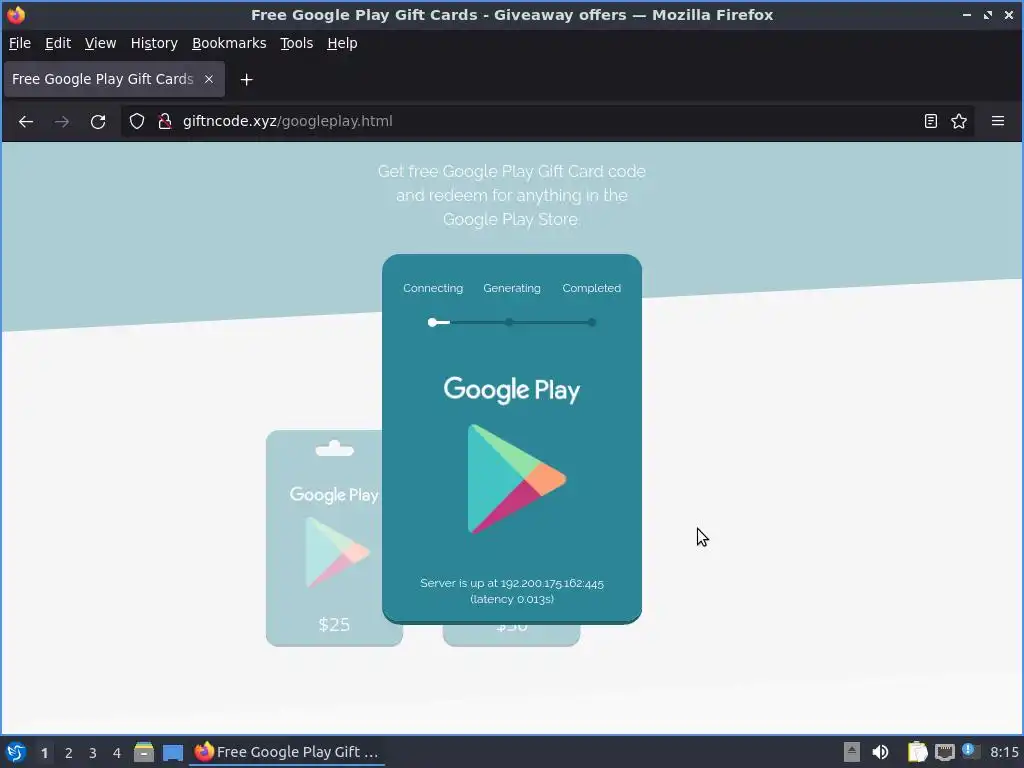Click the Completed step label
1024x768 pixels.
(x=592, y=288)
